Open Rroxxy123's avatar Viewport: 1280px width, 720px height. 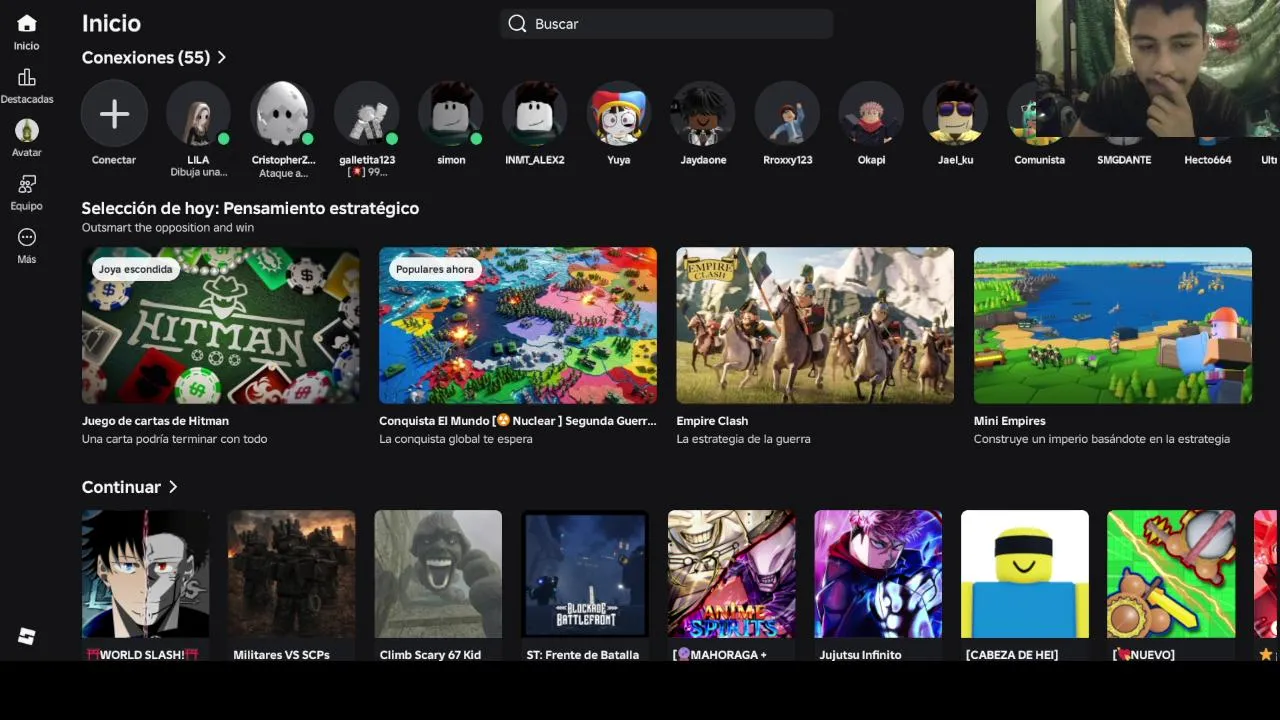[x=787, y=114]
